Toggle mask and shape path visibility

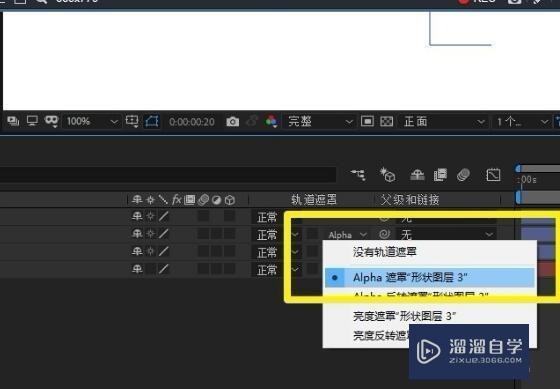[152, 121]
